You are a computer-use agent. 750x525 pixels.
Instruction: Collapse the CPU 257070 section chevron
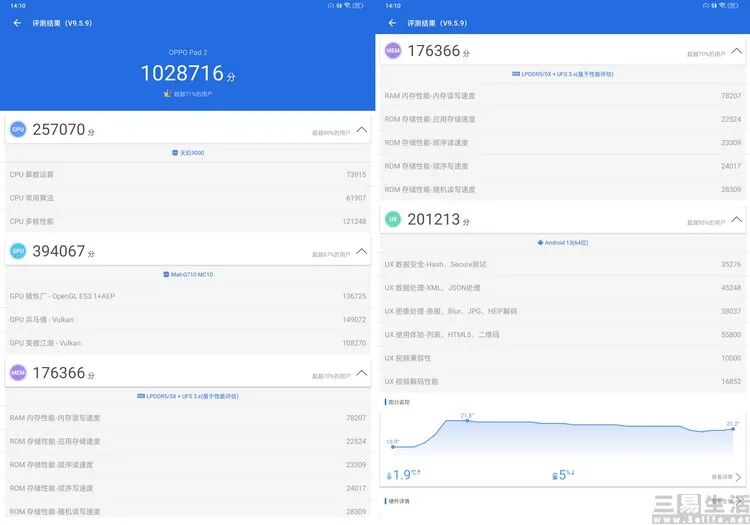coord(362,130)
